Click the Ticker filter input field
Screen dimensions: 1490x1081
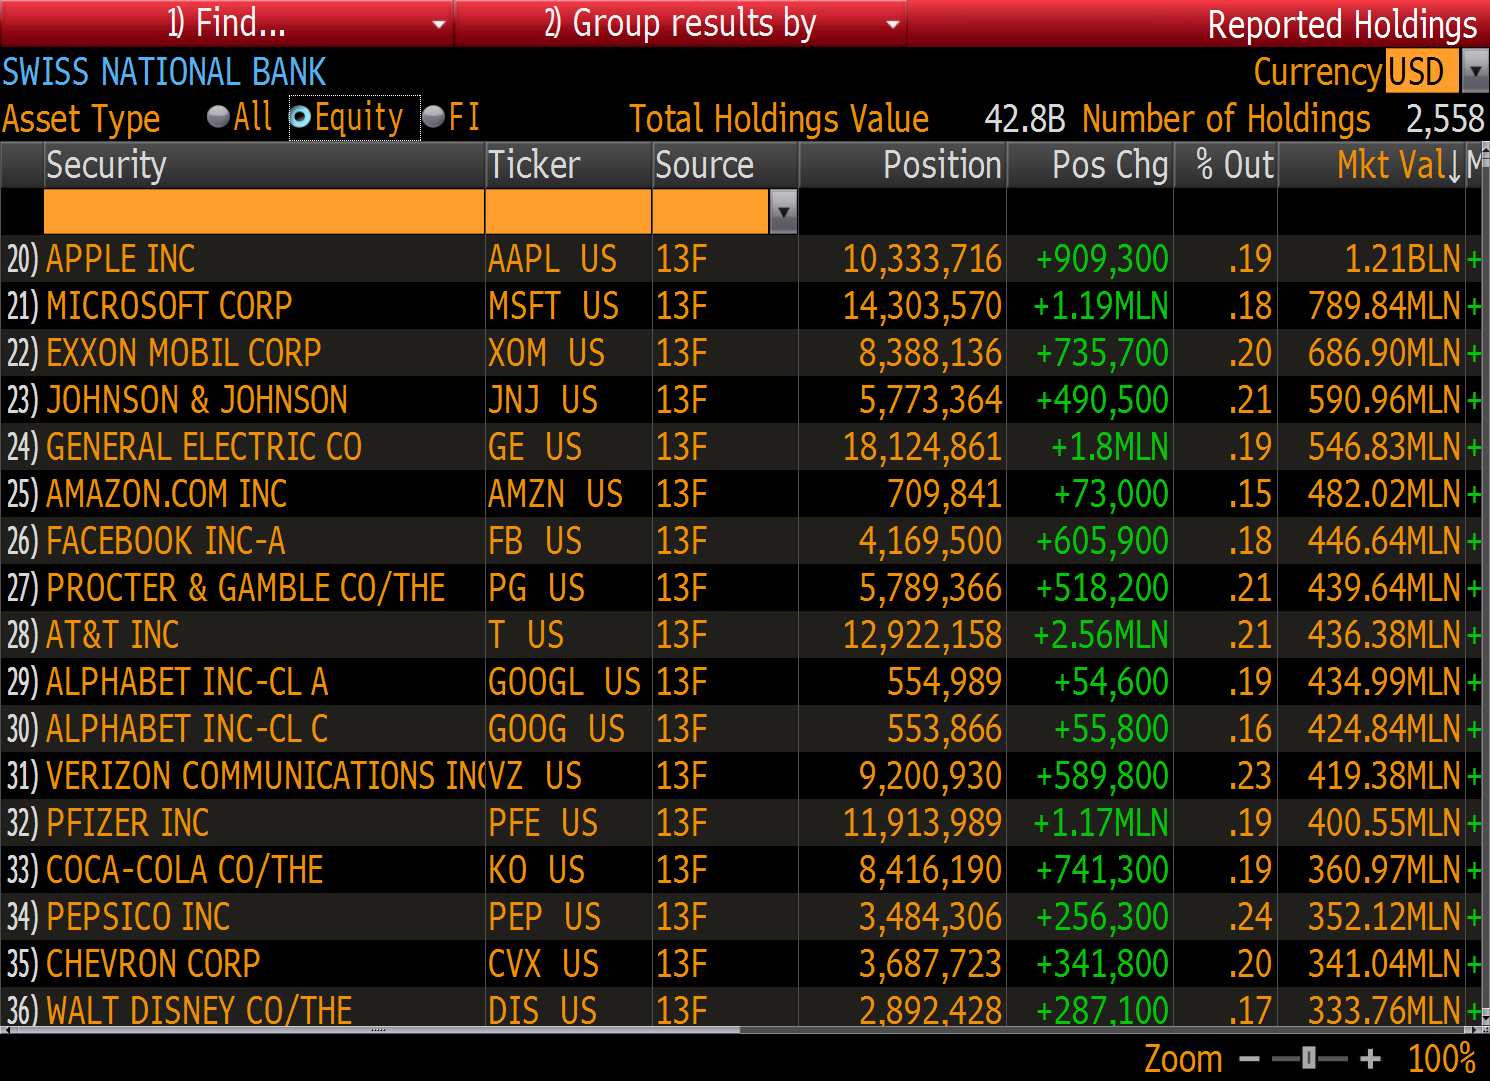click(568, 212)
